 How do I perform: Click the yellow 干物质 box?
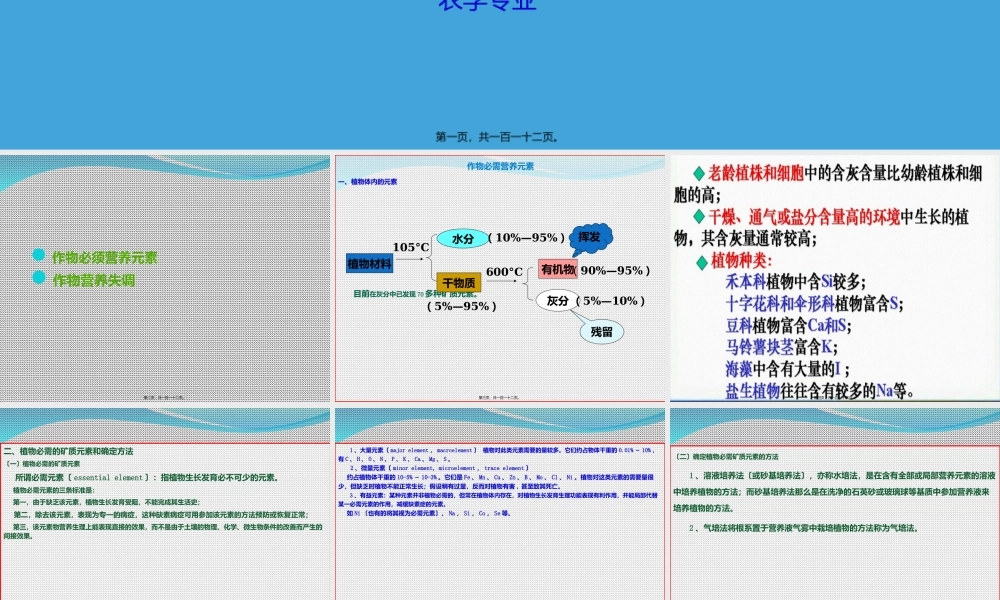460,281
